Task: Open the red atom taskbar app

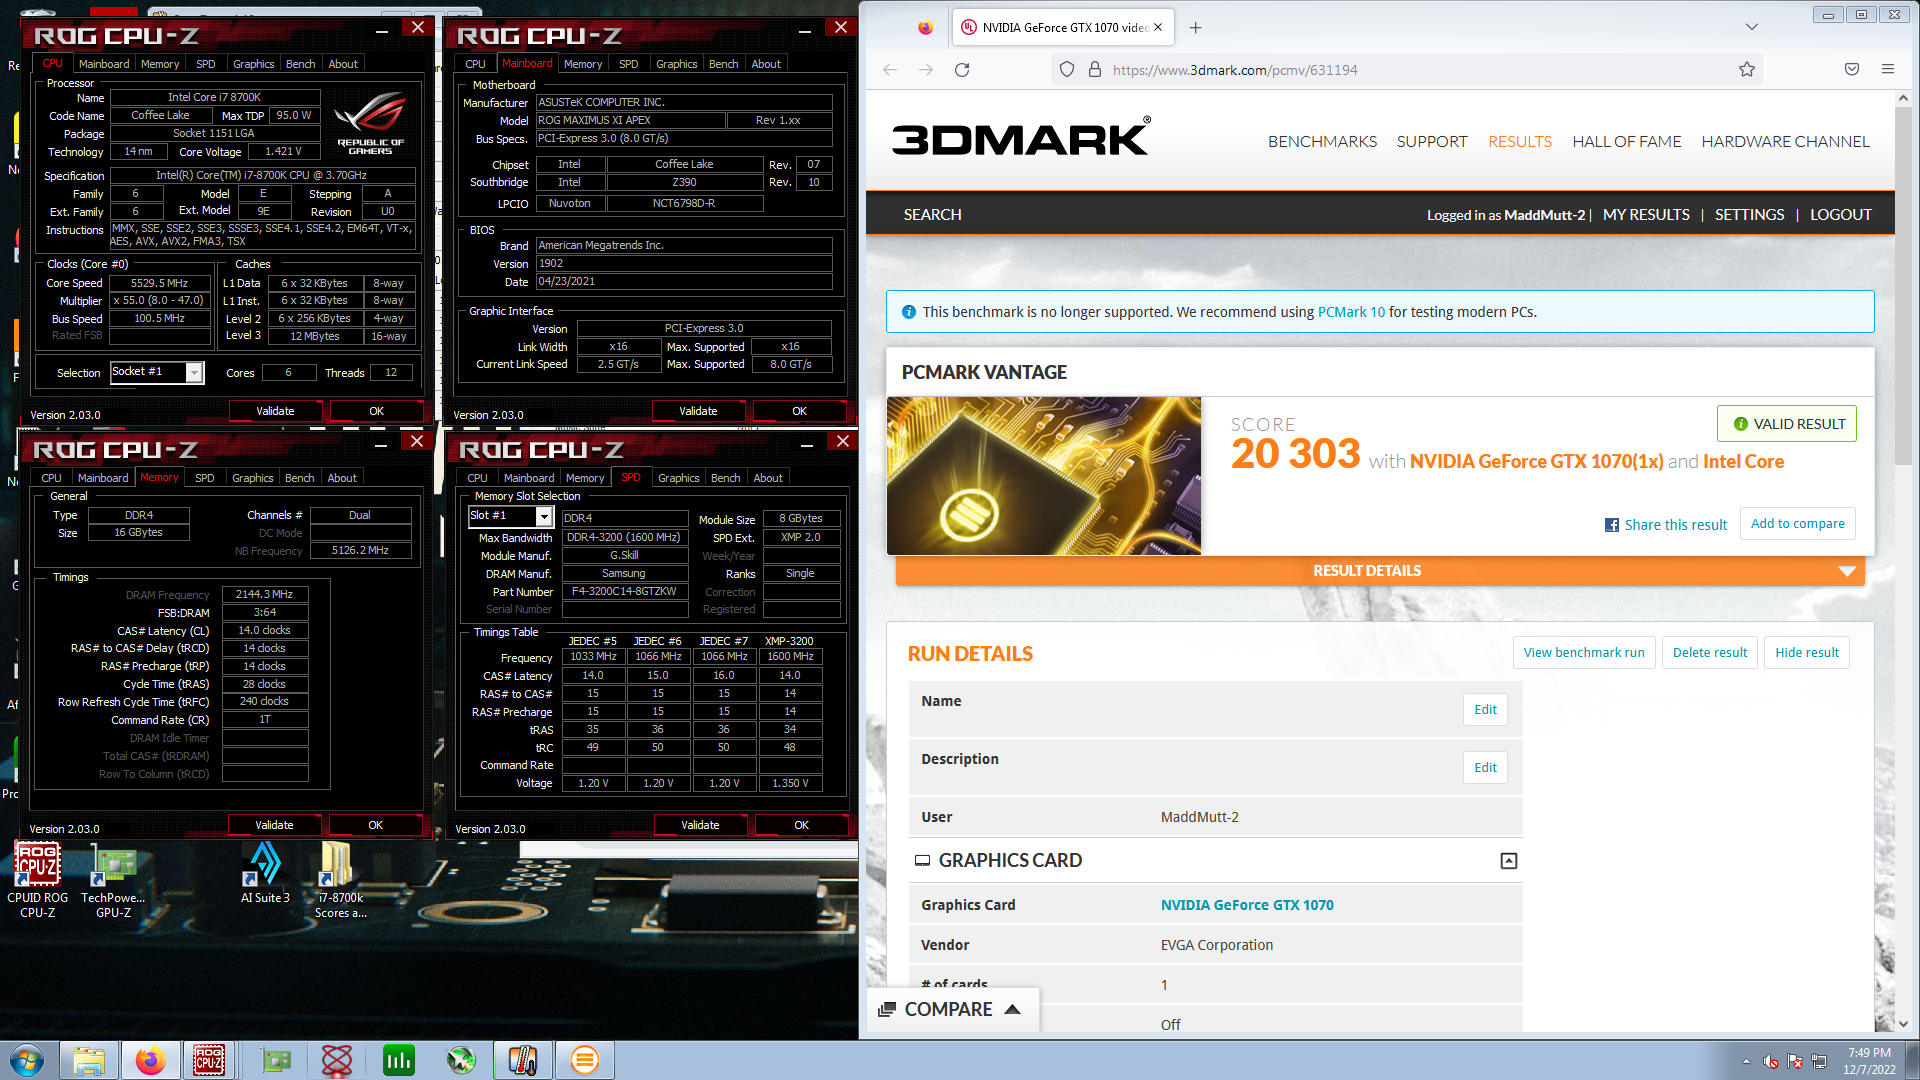Action: [x=337, y=1060]
